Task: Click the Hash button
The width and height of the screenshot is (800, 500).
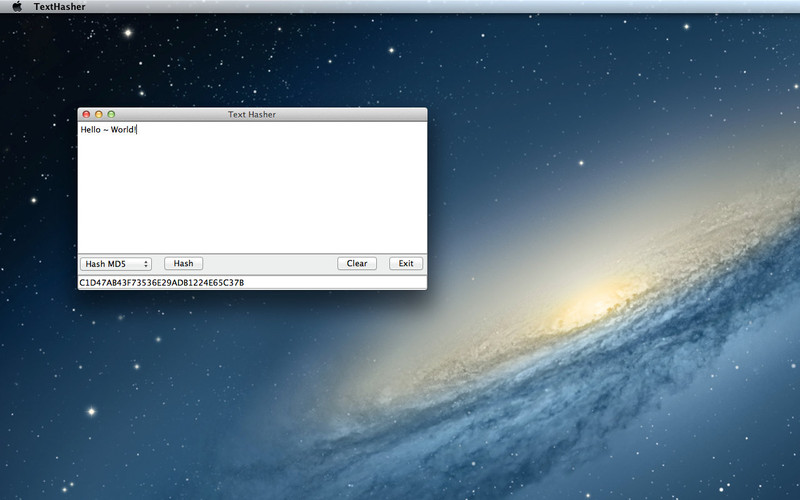Action: point(184,263)
